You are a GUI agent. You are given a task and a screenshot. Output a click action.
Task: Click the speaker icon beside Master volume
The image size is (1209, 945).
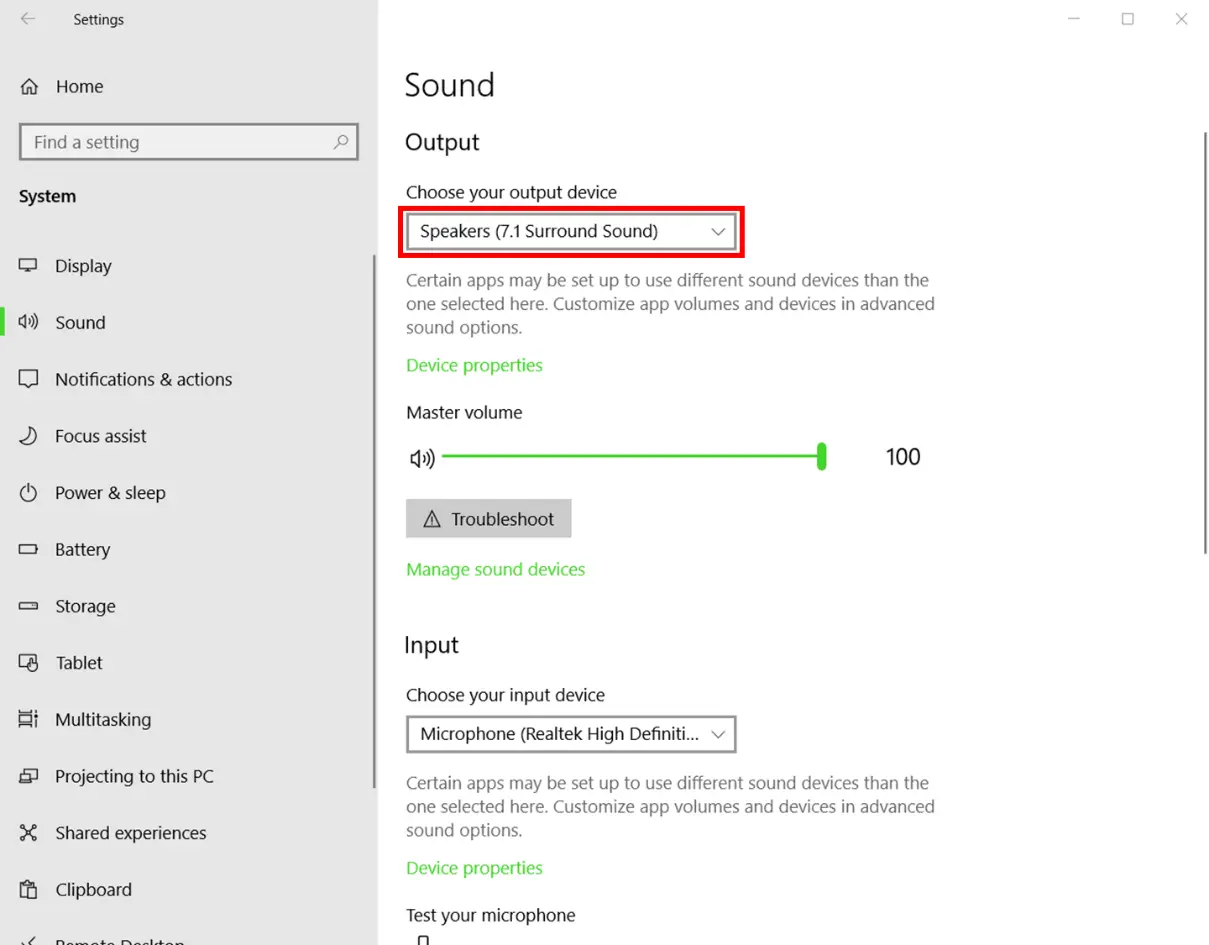[421, 457]
